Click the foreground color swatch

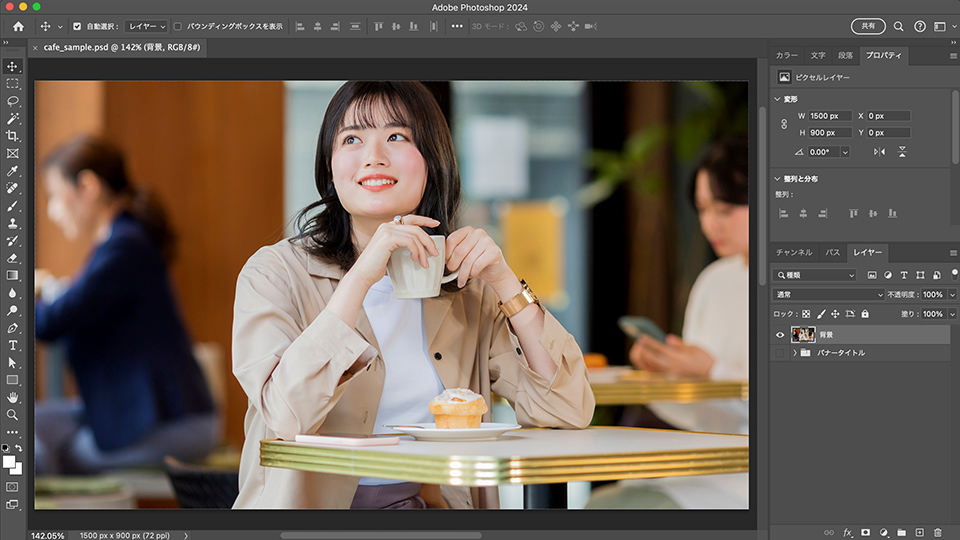pyautogui.click(x=9, y=462)
